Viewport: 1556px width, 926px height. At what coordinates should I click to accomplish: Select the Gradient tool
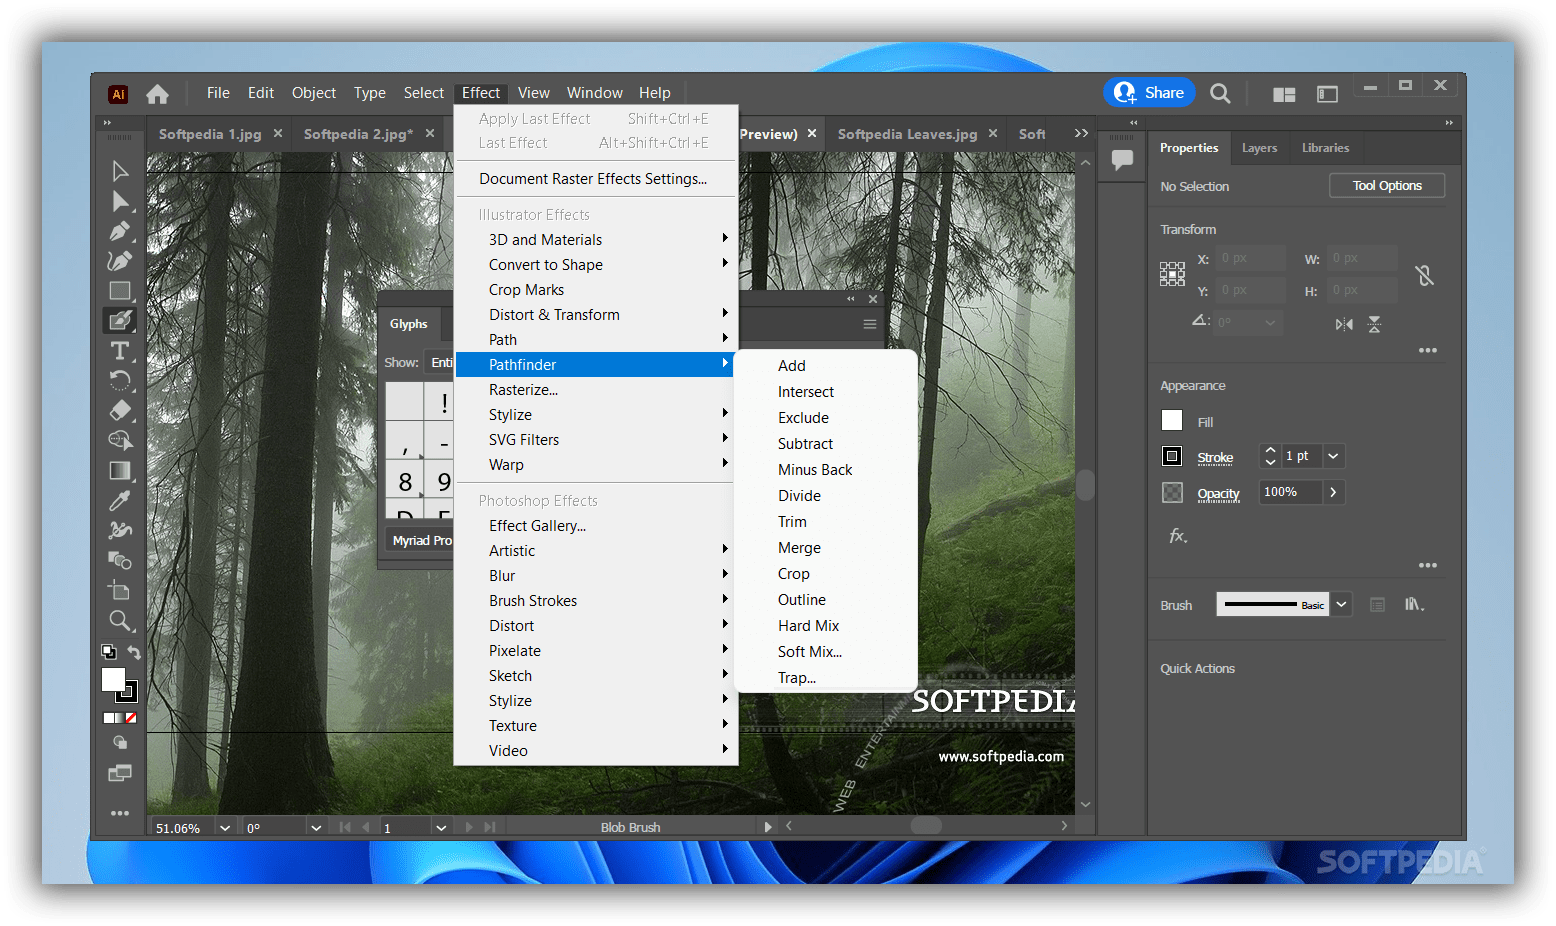pyautogui.click(x=120, y=470)
